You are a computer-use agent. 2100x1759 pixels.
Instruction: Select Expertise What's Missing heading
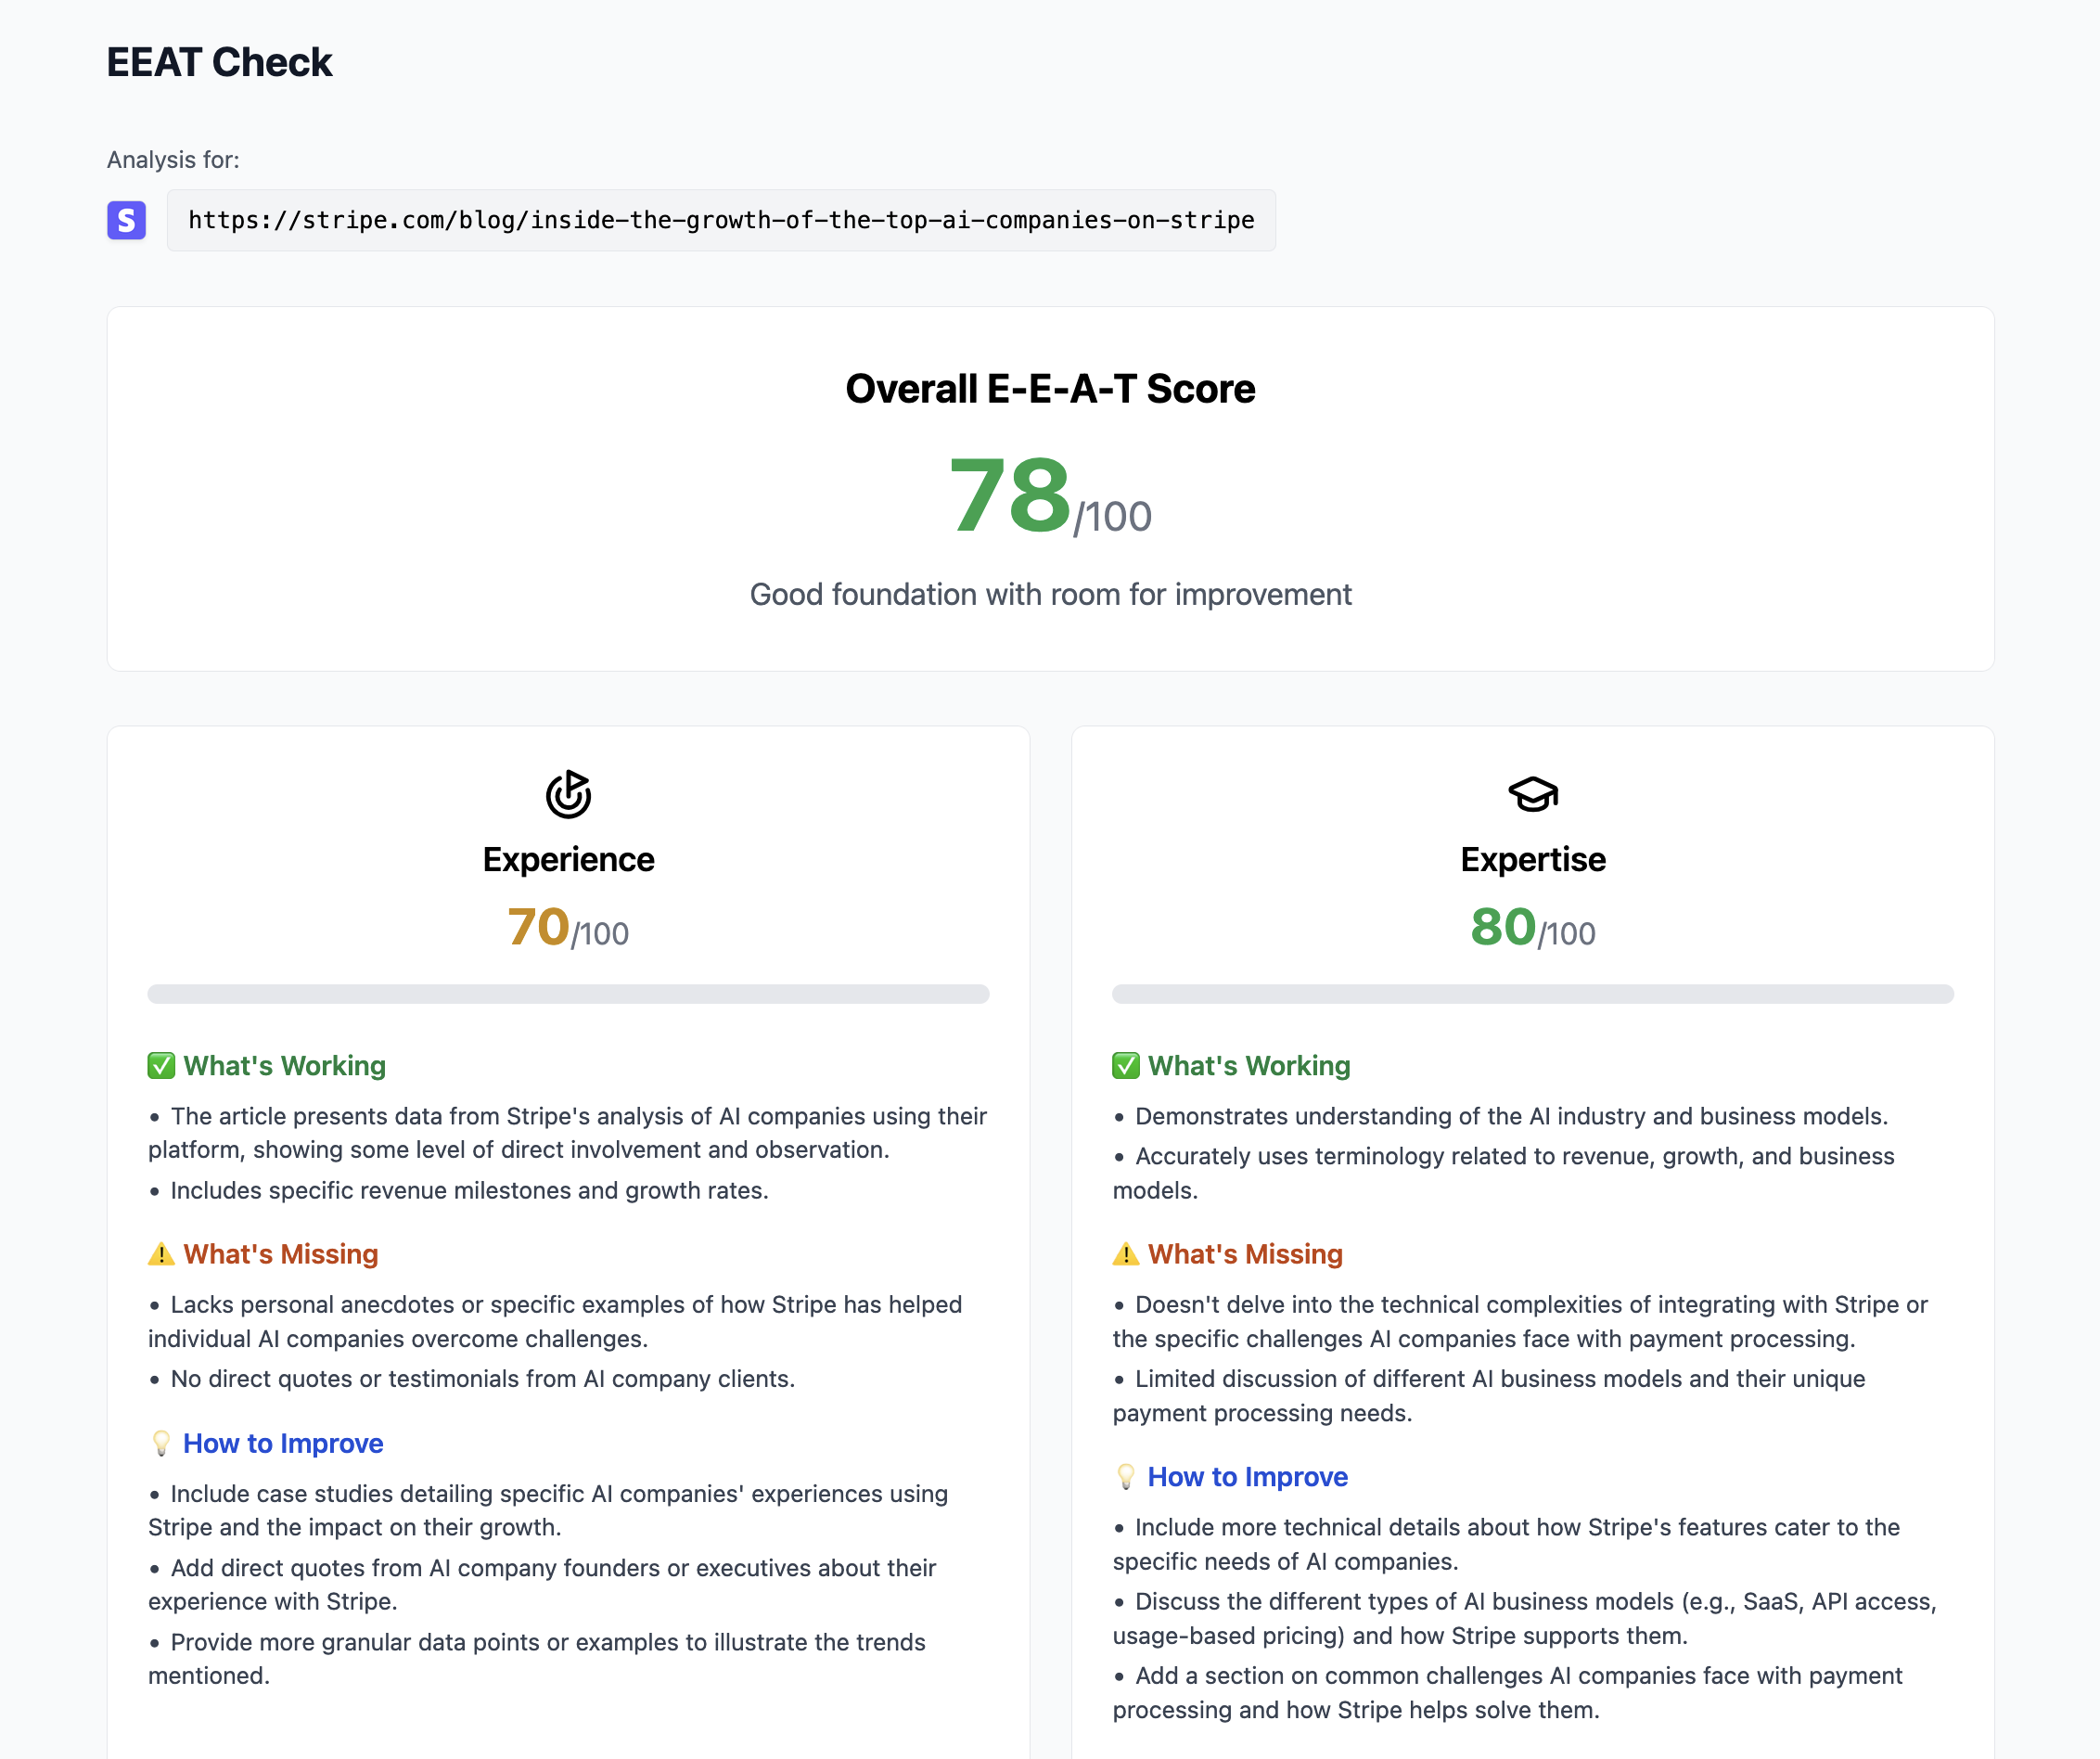[1245, 1254]
